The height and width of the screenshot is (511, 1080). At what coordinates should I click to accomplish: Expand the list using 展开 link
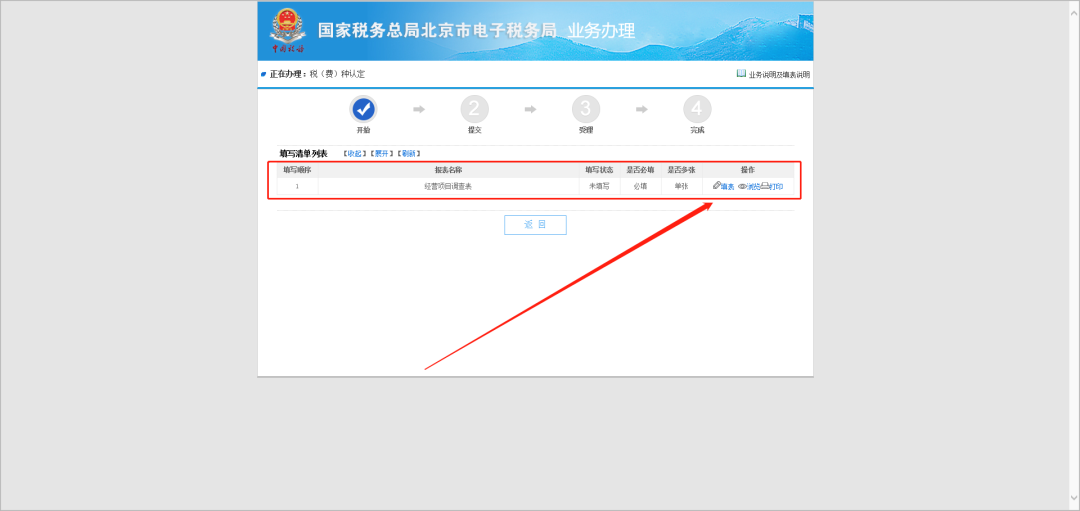382,154
